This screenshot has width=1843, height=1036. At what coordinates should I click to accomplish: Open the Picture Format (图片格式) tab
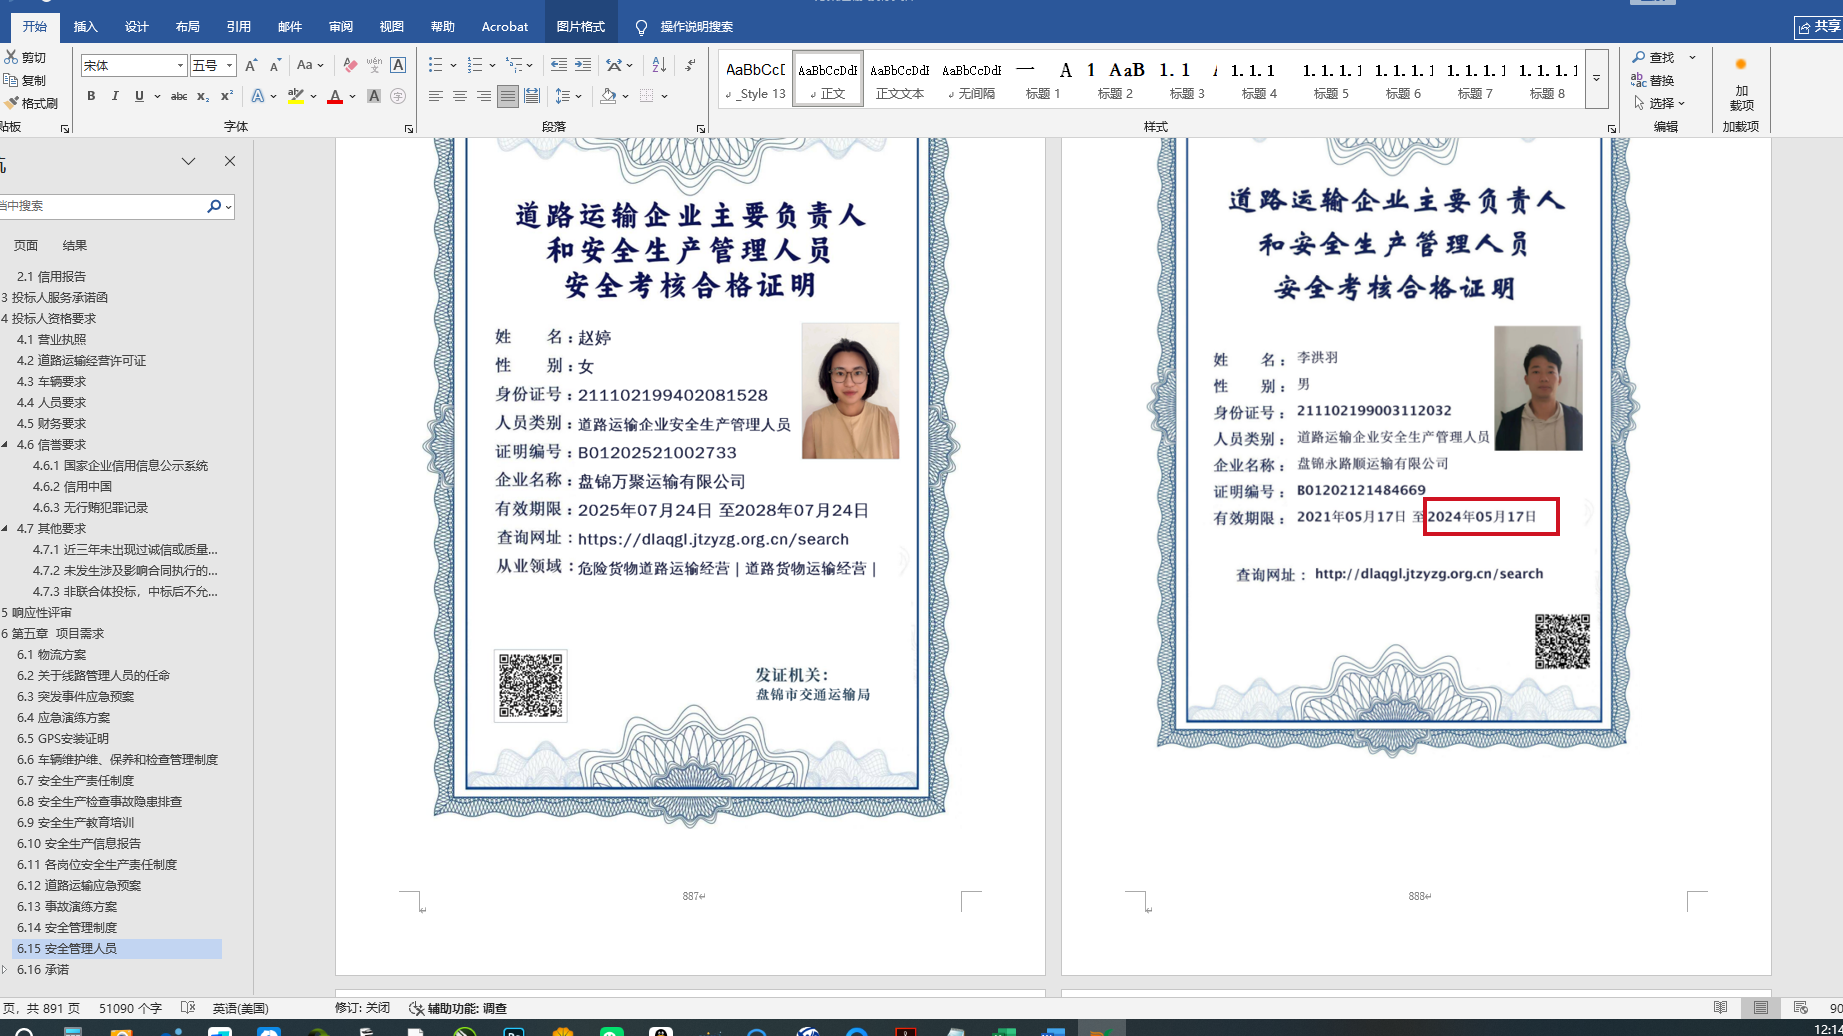tap(580, 27)
